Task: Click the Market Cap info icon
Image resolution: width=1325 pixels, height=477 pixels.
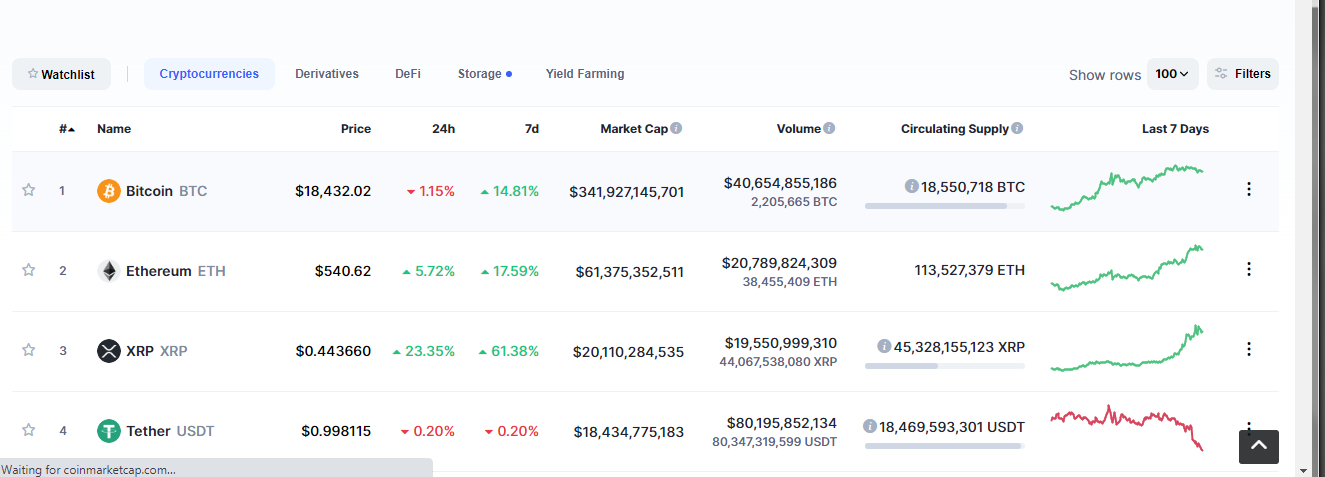Action: click(677, 128)
